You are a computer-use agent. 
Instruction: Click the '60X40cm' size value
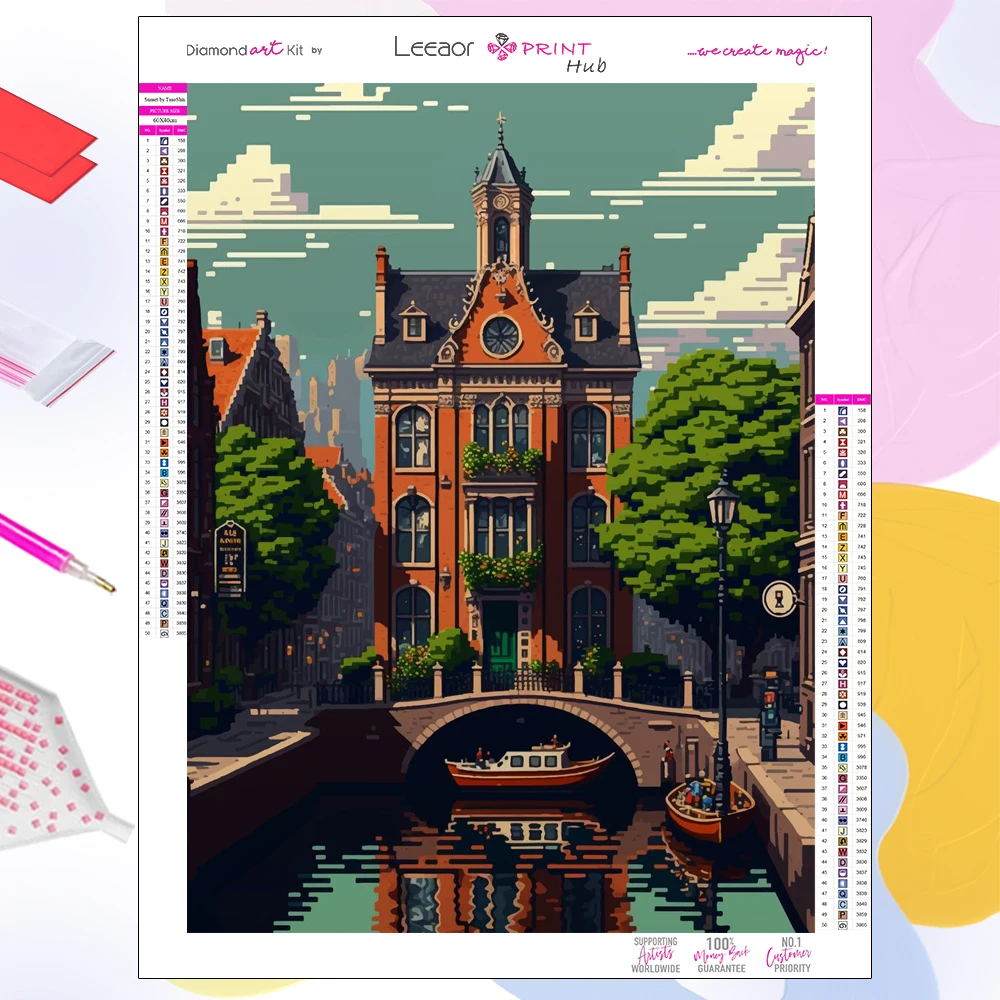tap(165, 120)
